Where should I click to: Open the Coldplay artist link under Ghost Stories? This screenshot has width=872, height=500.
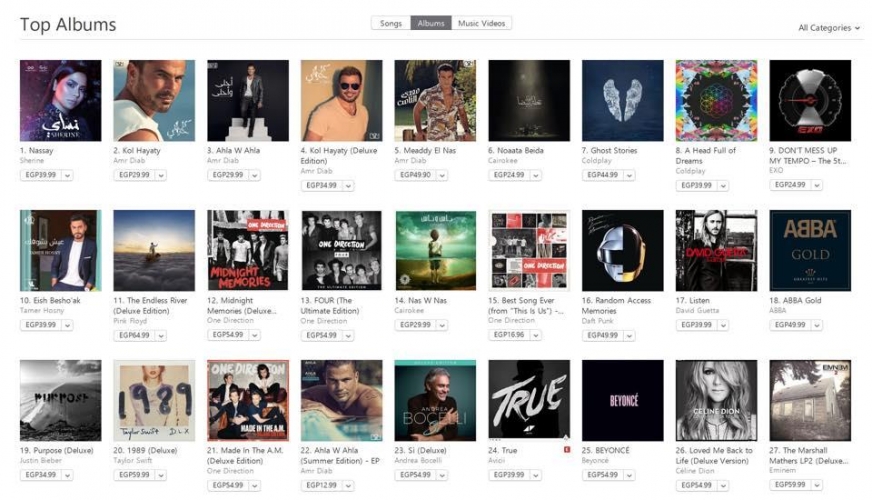point(596,161)
